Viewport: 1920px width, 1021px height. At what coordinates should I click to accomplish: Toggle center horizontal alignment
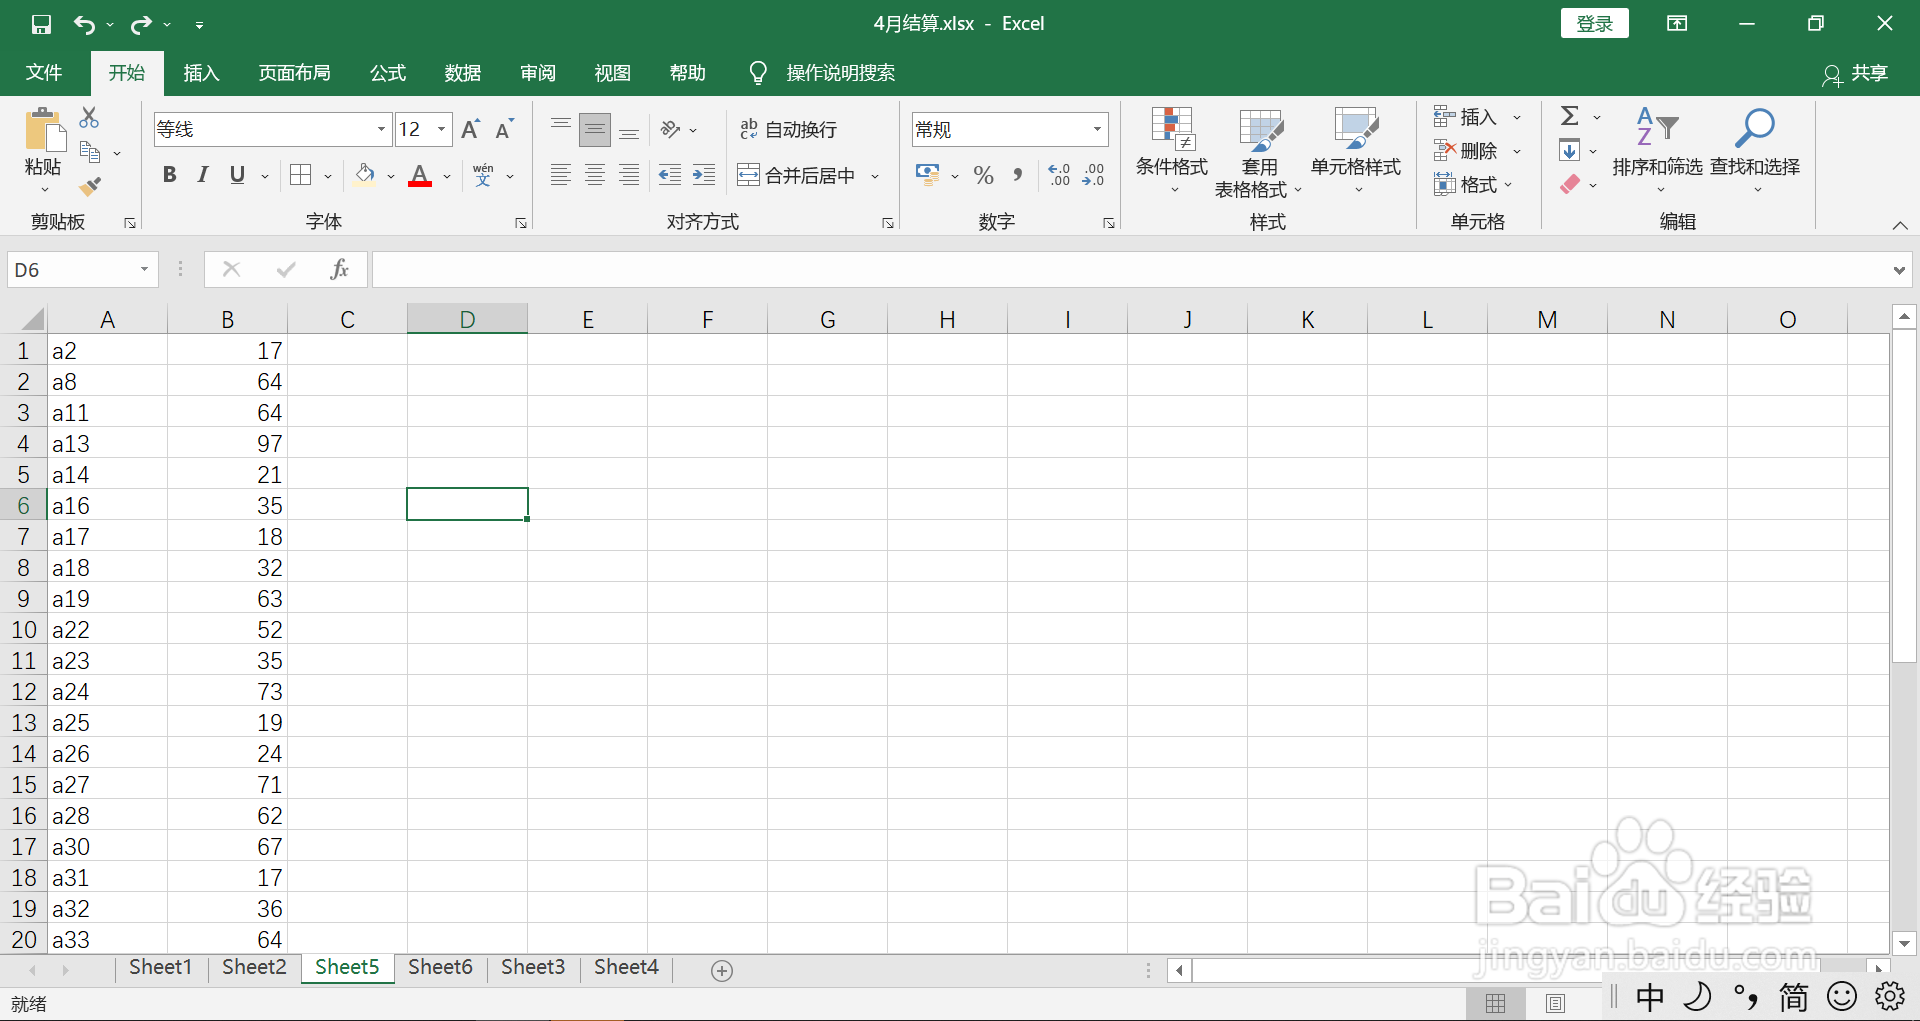(595, 175)
